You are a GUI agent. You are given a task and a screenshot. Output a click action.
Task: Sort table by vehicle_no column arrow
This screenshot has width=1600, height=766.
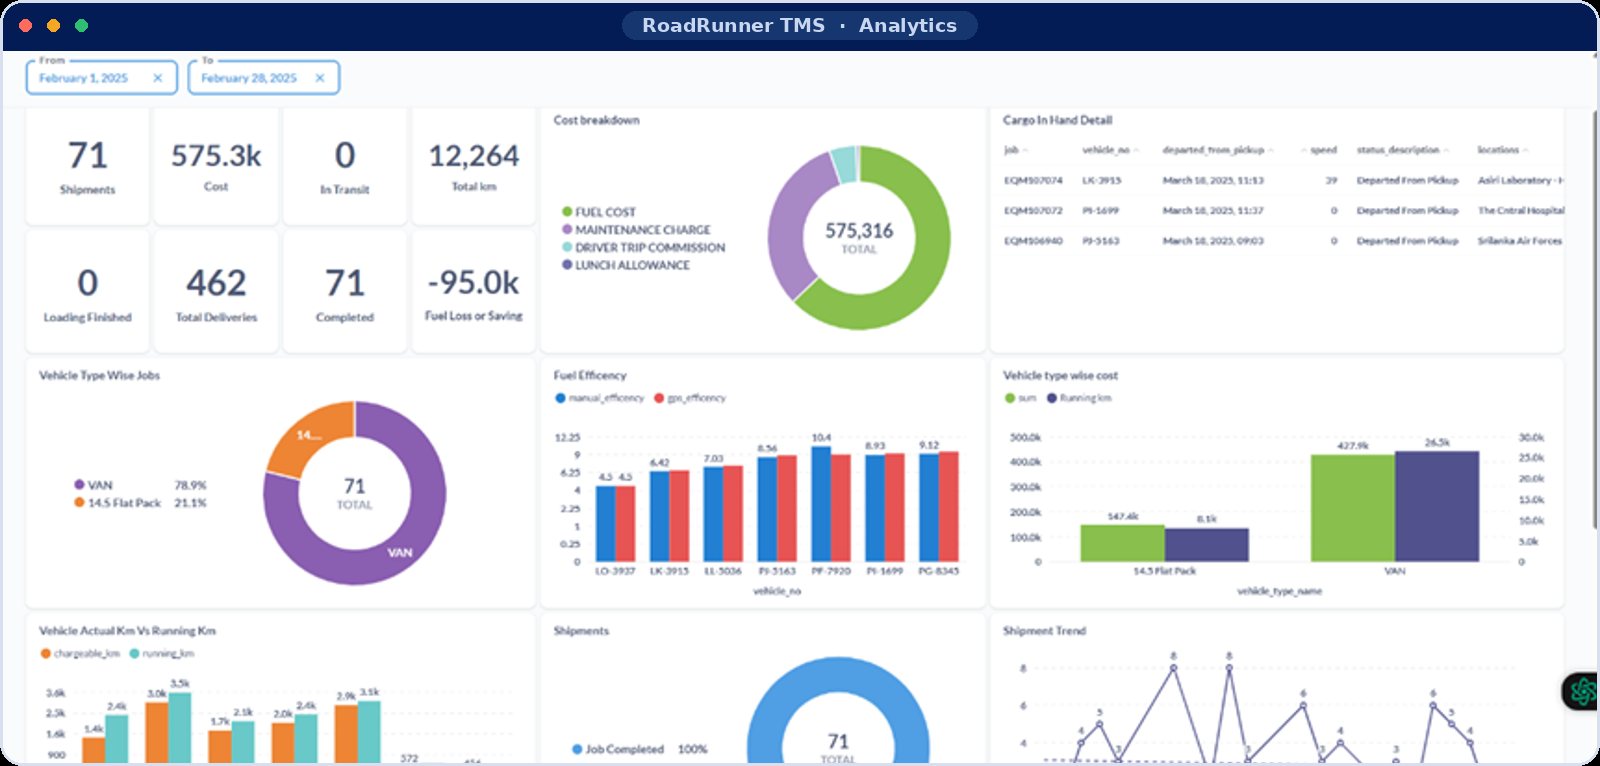click(x=1136, y=151)
